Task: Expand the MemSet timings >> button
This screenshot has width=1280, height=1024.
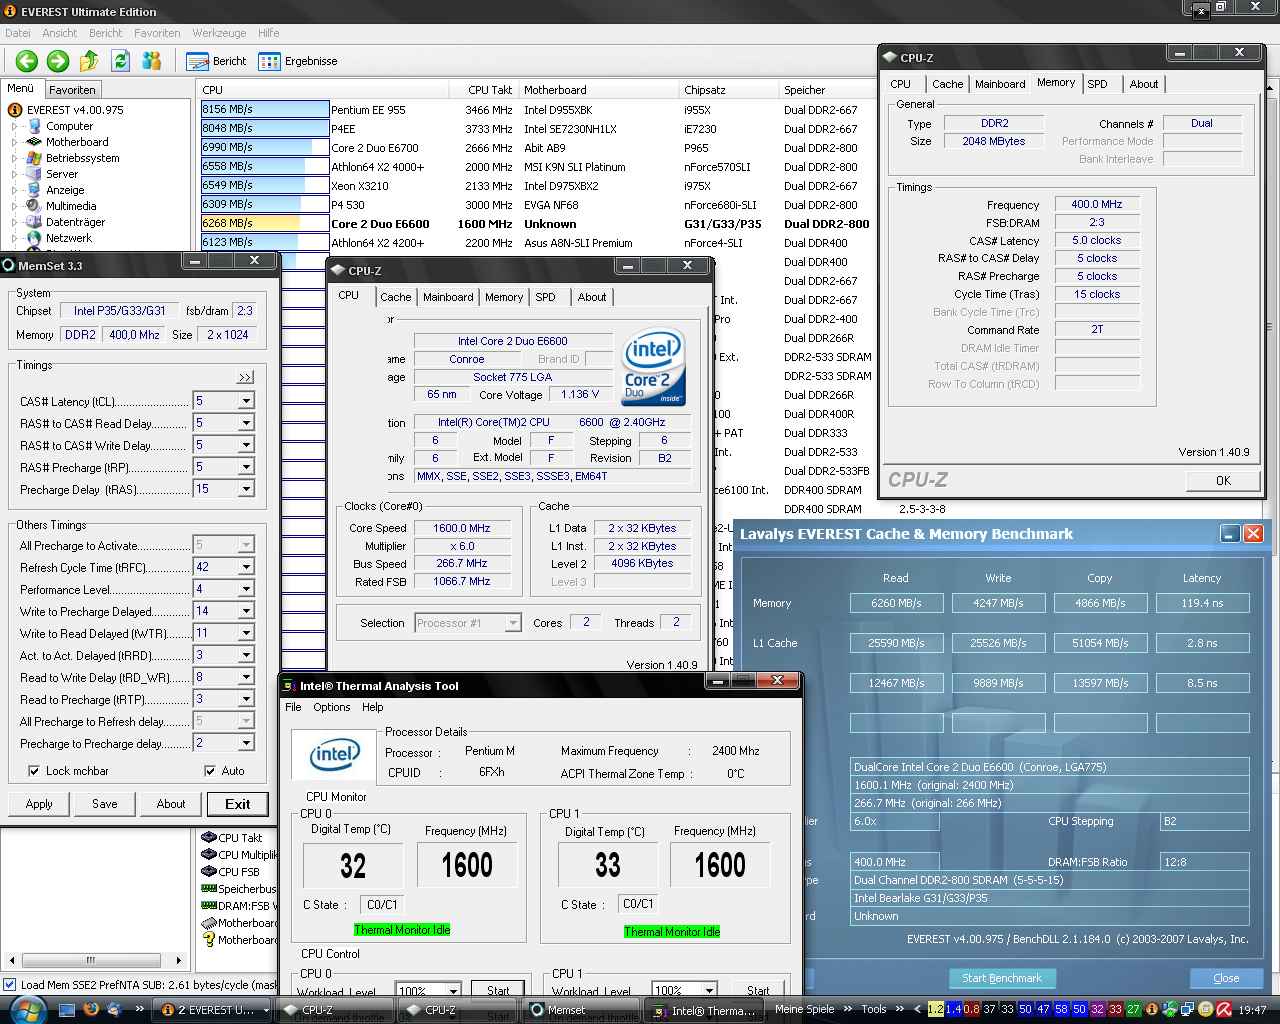Action: click(x=245, y=377)
